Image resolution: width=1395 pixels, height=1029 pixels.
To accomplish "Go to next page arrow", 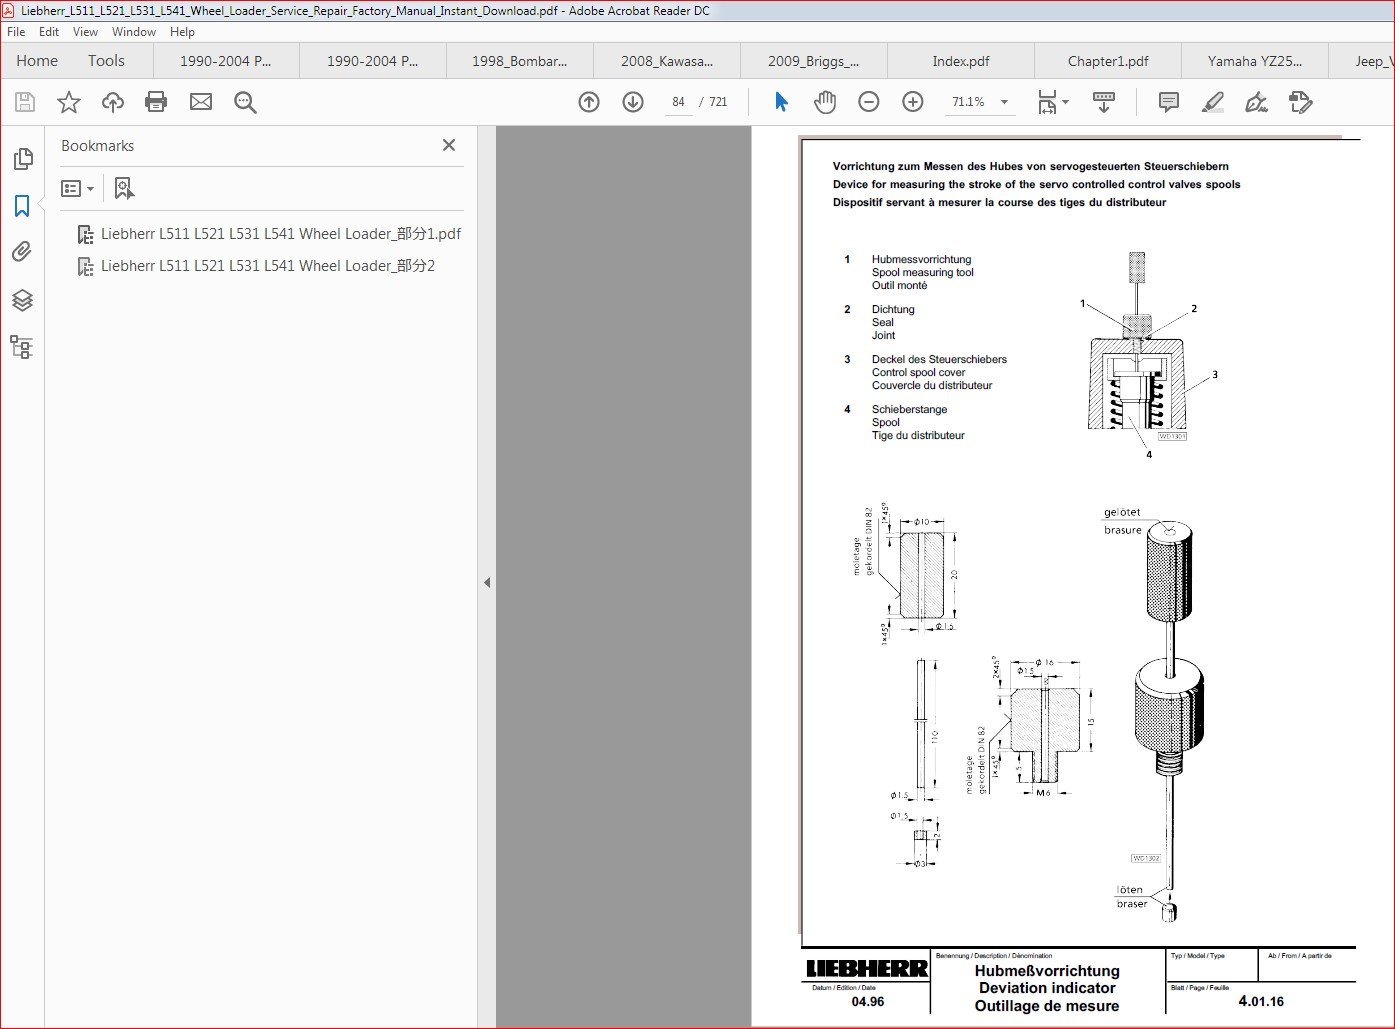I will (x=633, y=102).
